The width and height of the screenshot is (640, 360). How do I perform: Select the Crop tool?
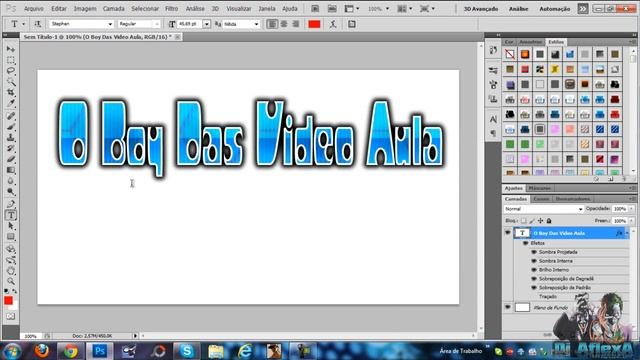pyautogui.click(x=11, y=93)
